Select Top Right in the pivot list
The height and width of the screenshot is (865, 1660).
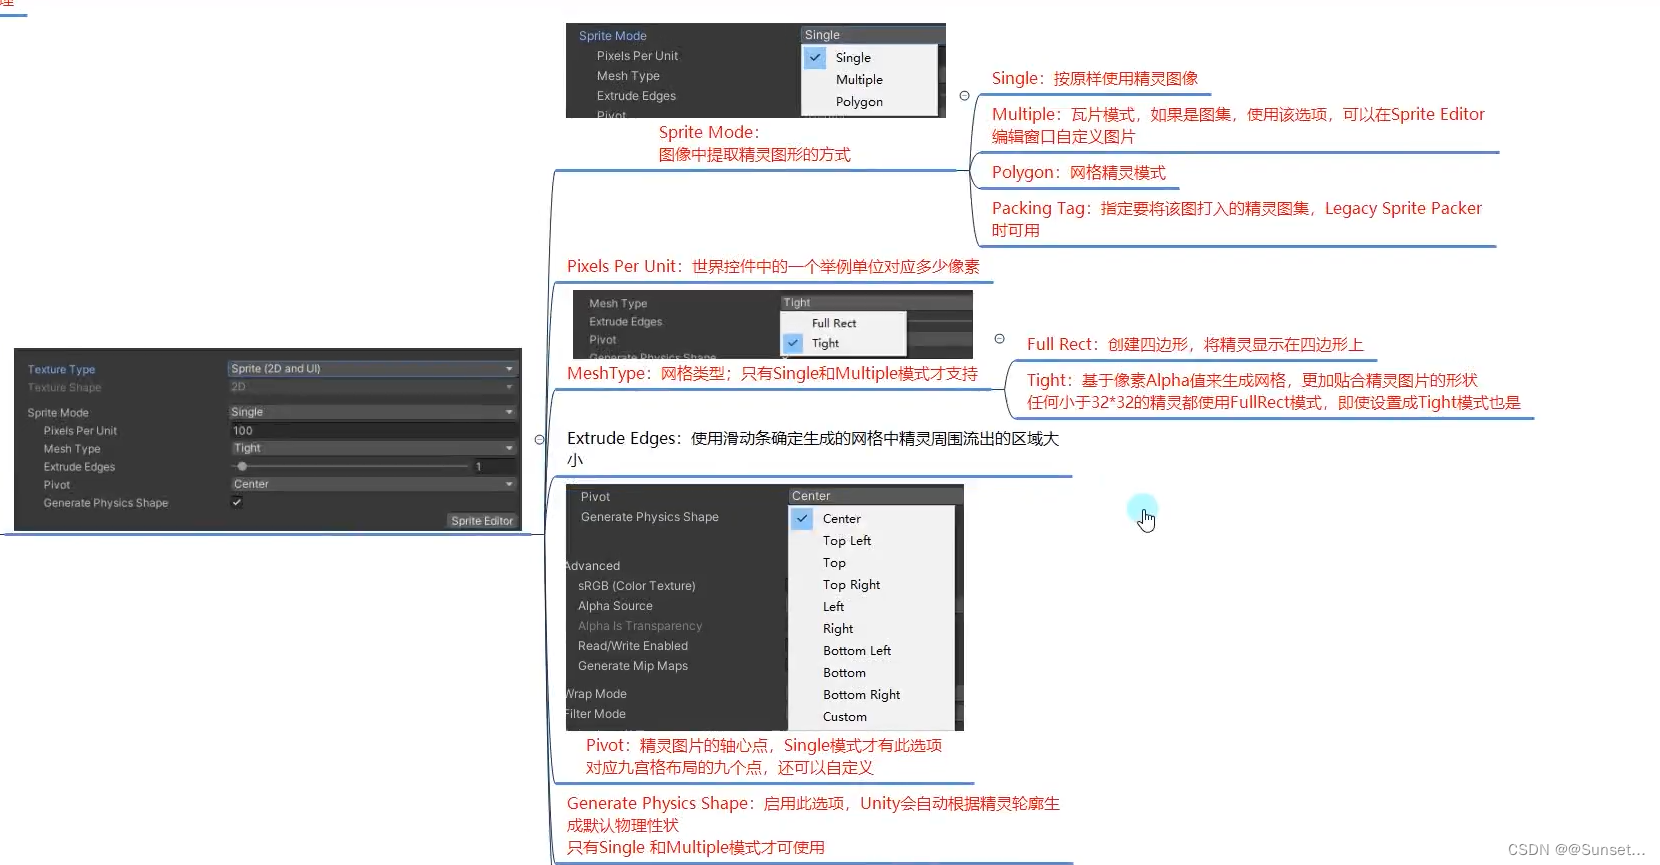coord(872,585)
